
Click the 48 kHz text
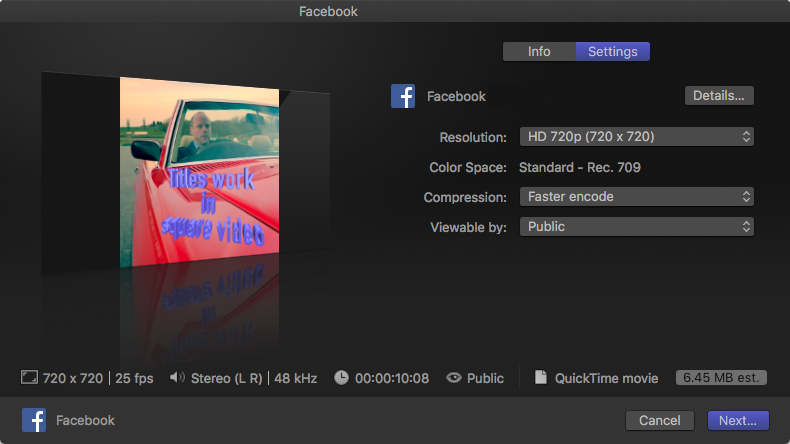[296, 378]
